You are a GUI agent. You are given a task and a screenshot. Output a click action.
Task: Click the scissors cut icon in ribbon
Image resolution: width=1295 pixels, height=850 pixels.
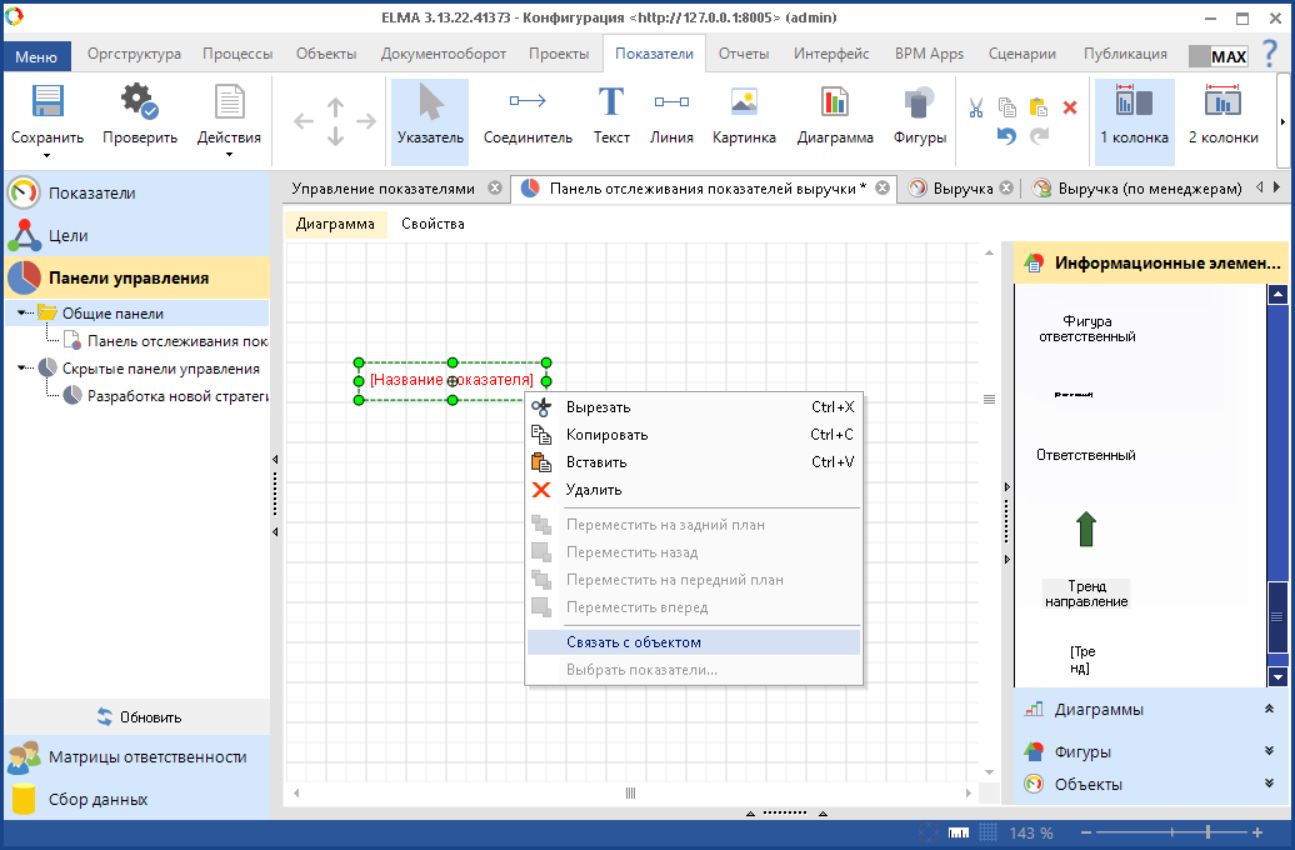point(976,107)
